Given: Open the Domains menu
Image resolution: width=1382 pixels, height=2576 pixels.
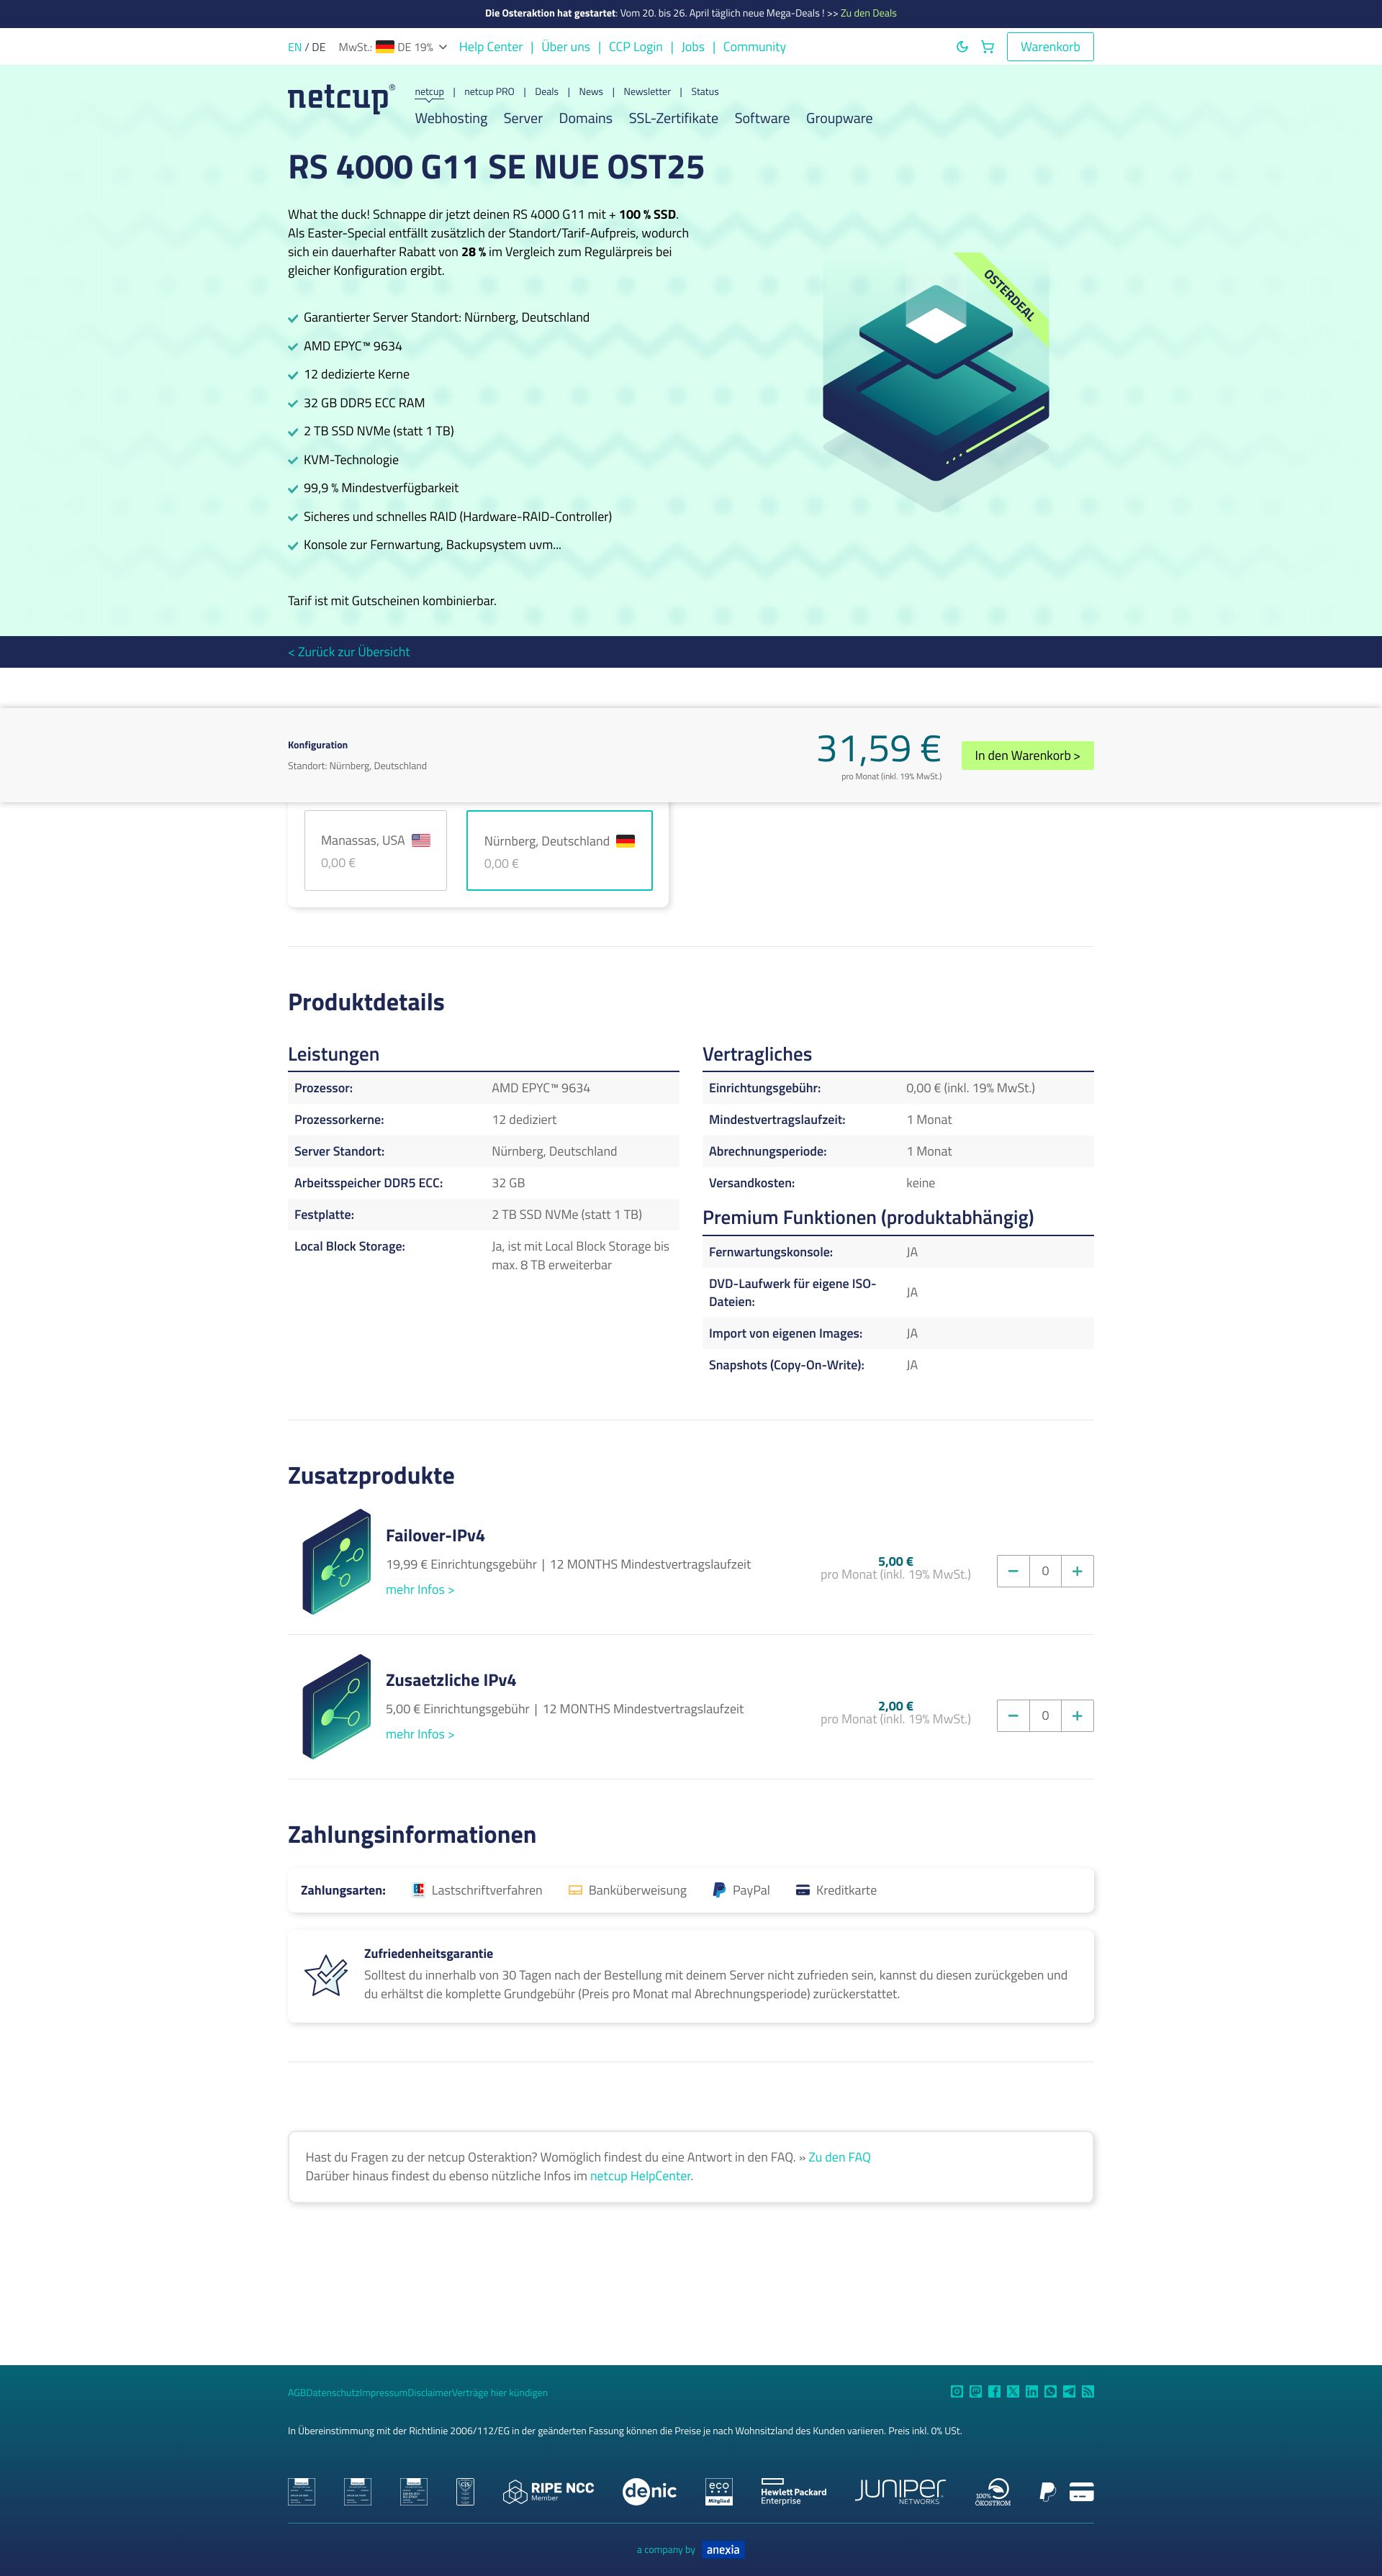Looking at the screenshot, I should click(x=585, y=118).
